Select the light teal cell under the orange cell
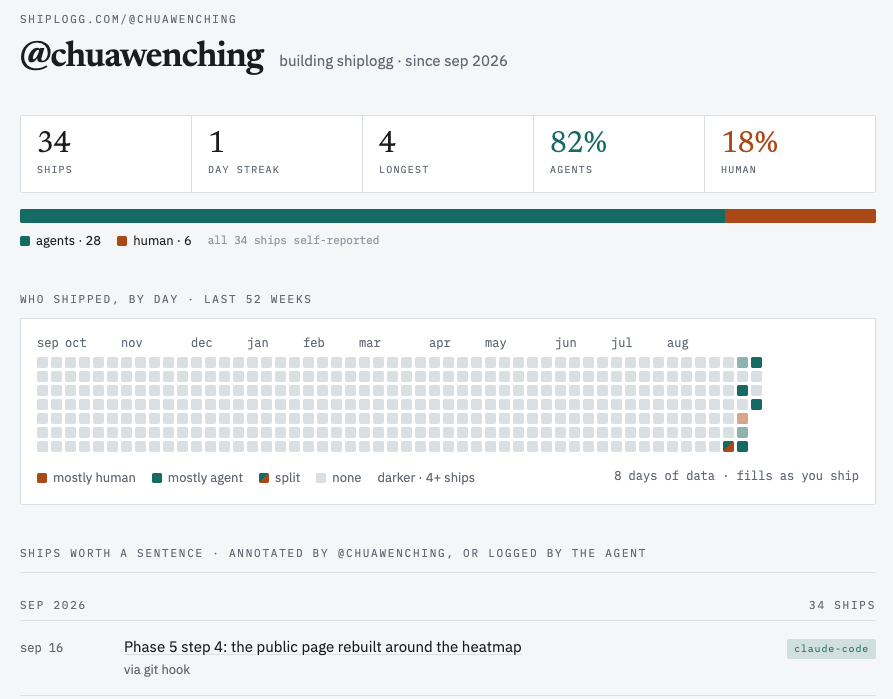The image size is (893, 699). [742, 432]
